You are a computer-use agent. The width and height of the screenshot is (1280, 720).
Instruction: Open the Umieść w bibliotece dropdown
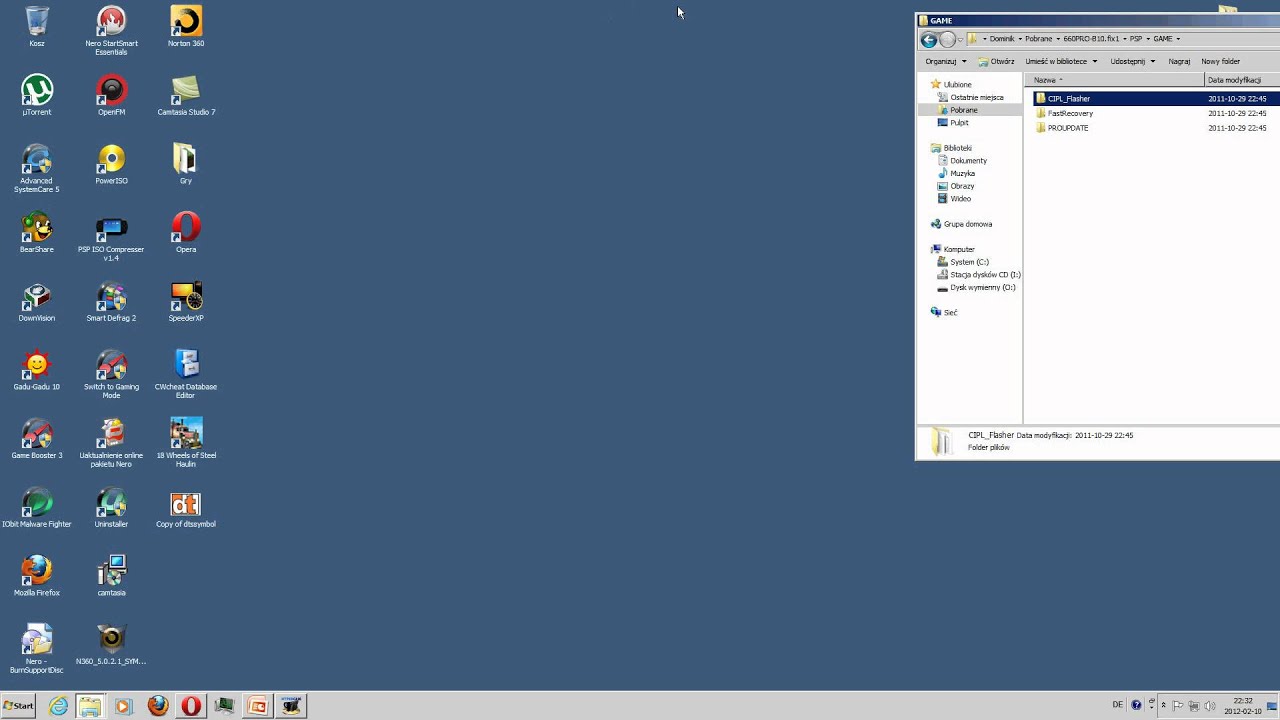(x=1060, y=62)
